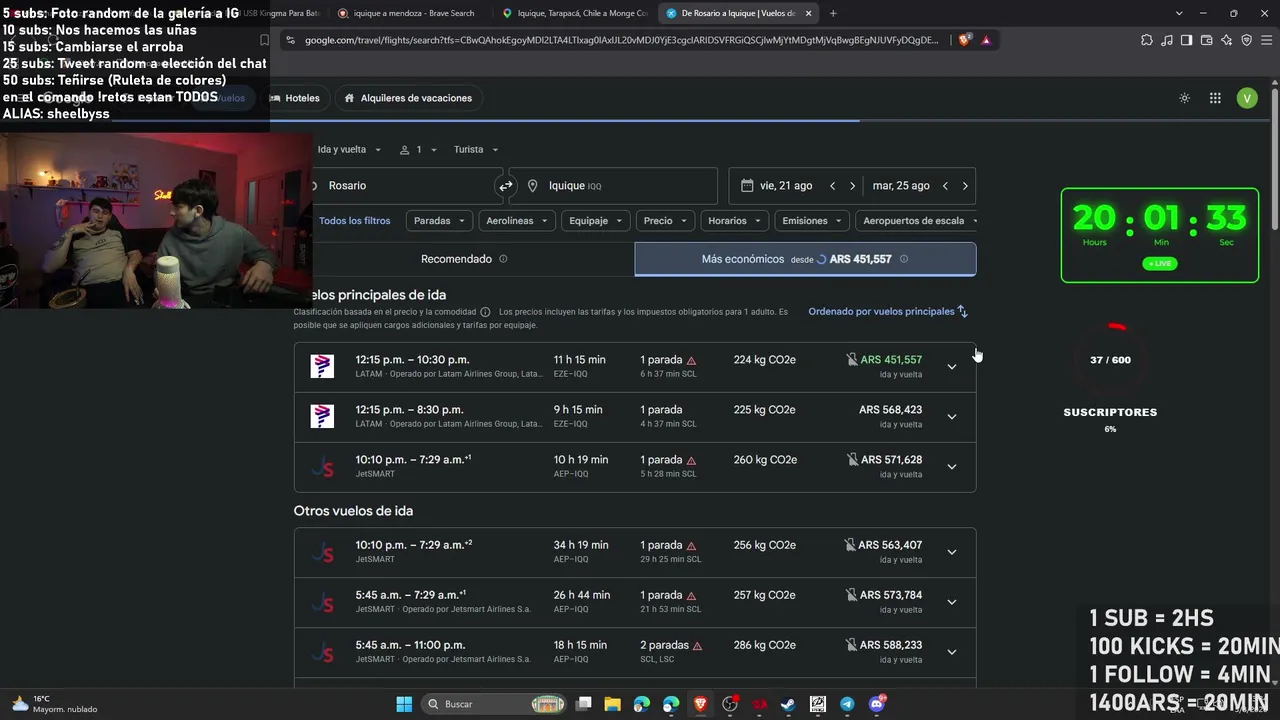The width and height of the screenshot is (1280, 720).
Task: Open Brave Rewards triangle icon
Action: coord(986,40)
